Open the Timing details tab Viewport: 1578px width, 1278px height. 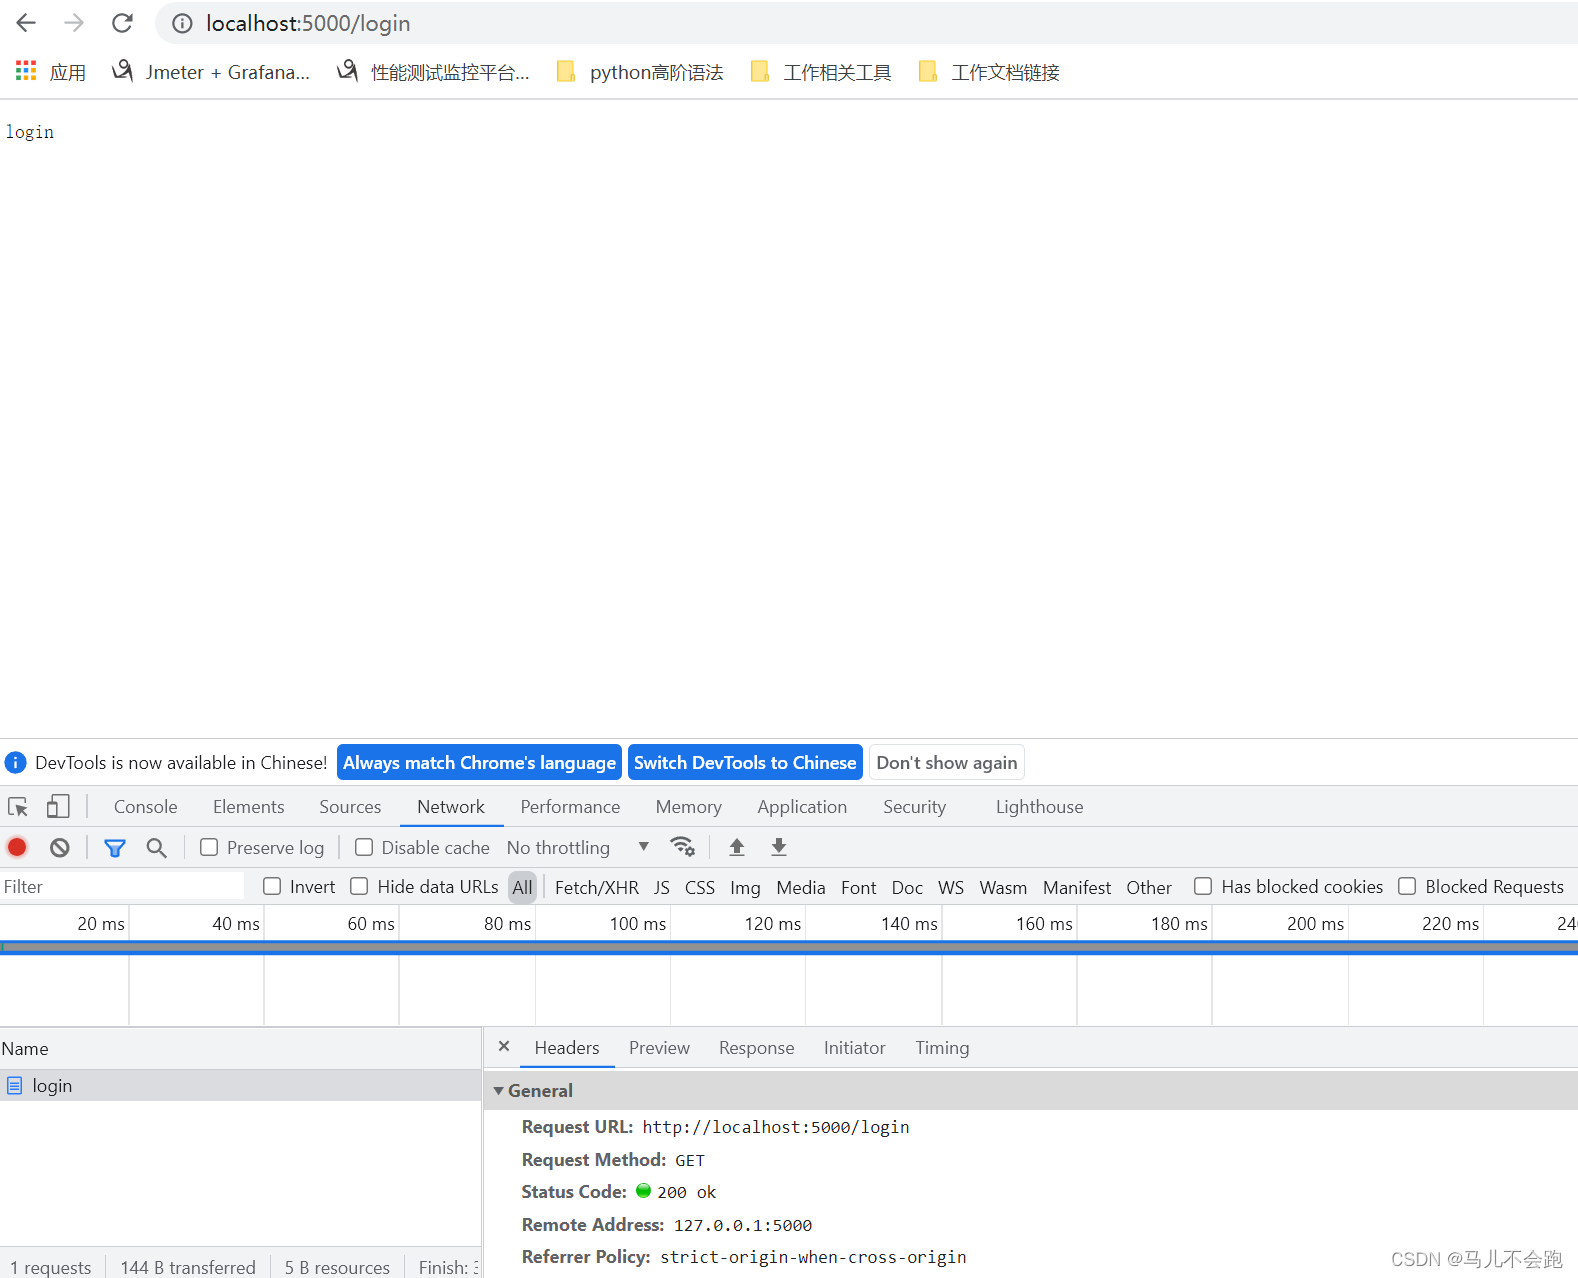pos(942,1048)
